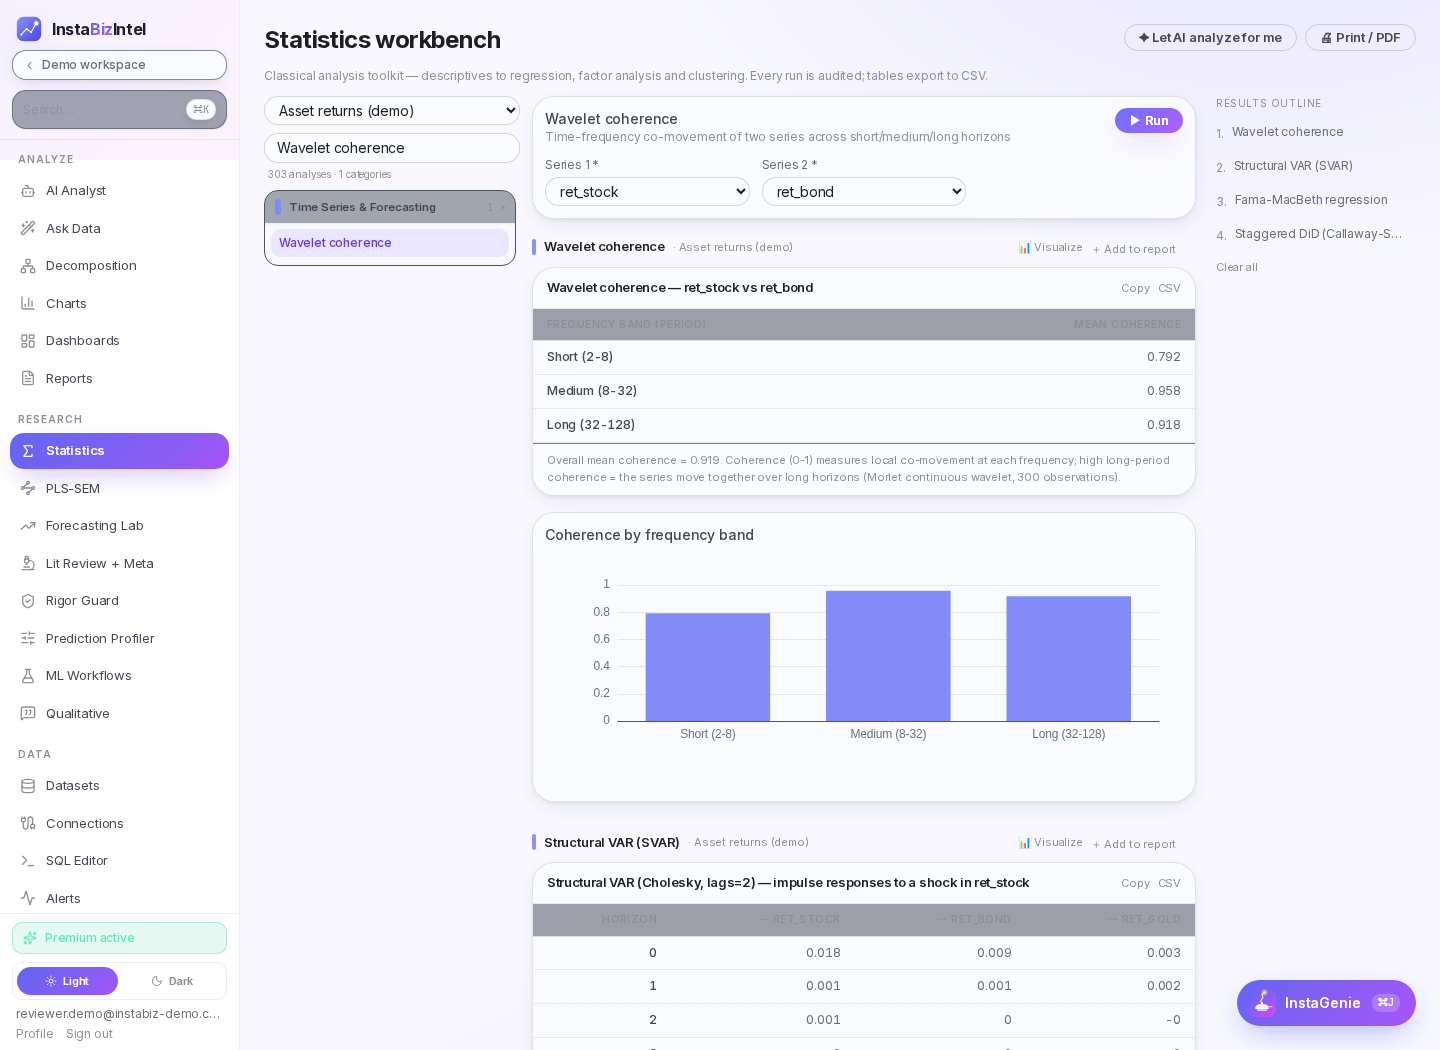Click SQL Editor terminal icon

[28, 861]
